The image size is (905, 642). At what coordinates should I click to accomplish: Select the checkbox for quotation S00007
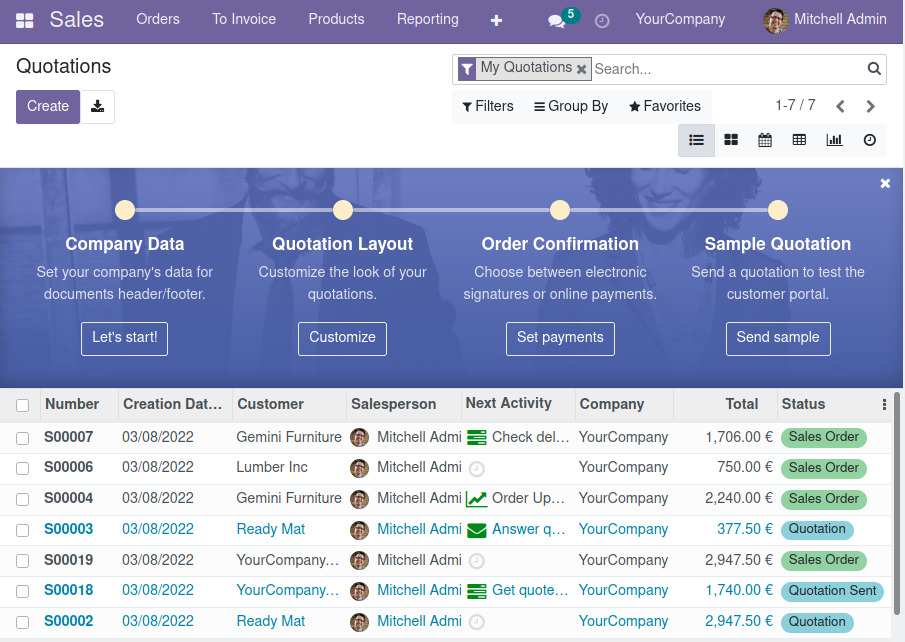point(22,437)
